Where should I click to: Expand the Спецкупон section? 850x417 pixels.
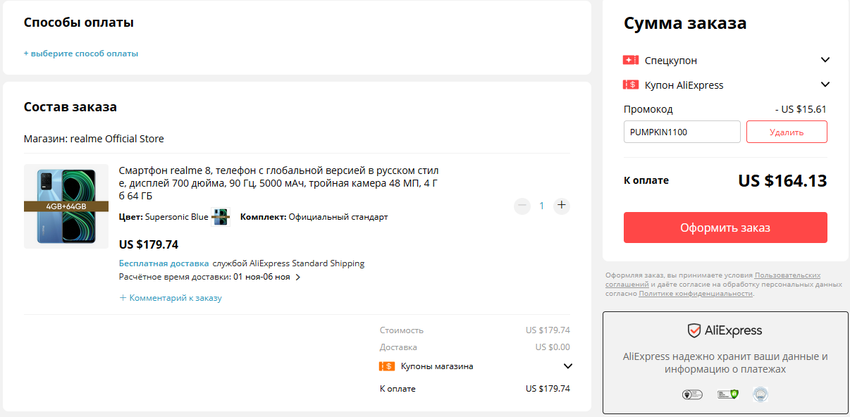tap(825, 60)
